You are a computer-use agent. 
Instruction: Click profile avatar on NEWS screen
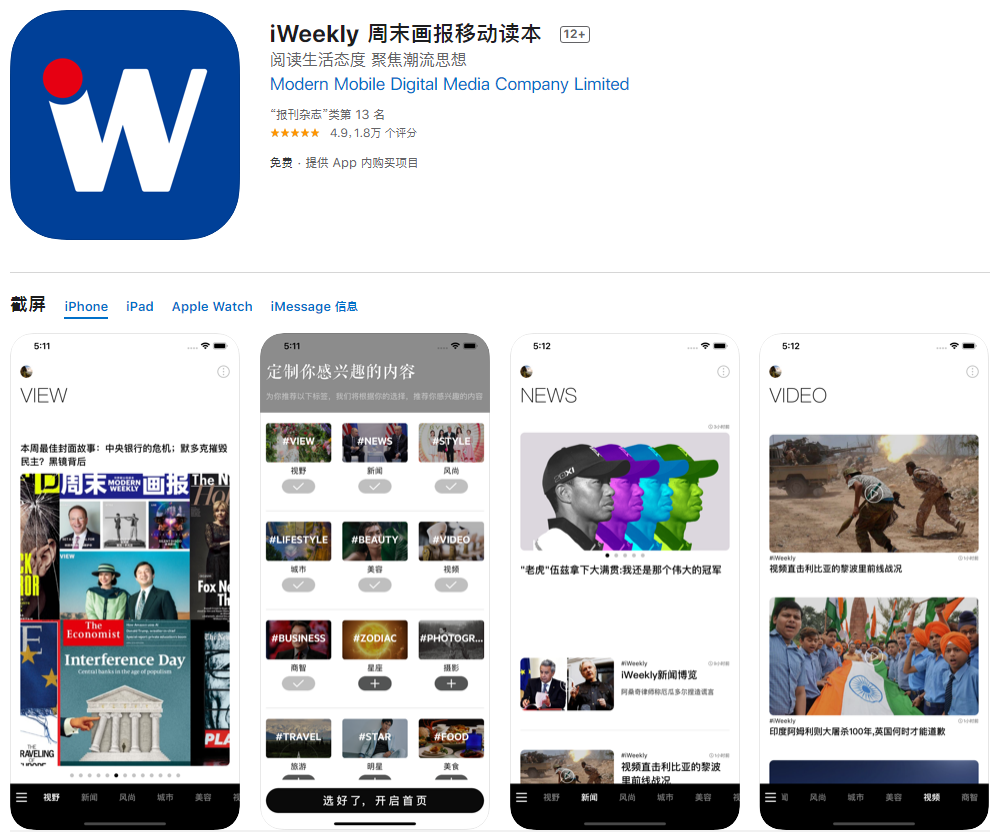pos(526,372)
